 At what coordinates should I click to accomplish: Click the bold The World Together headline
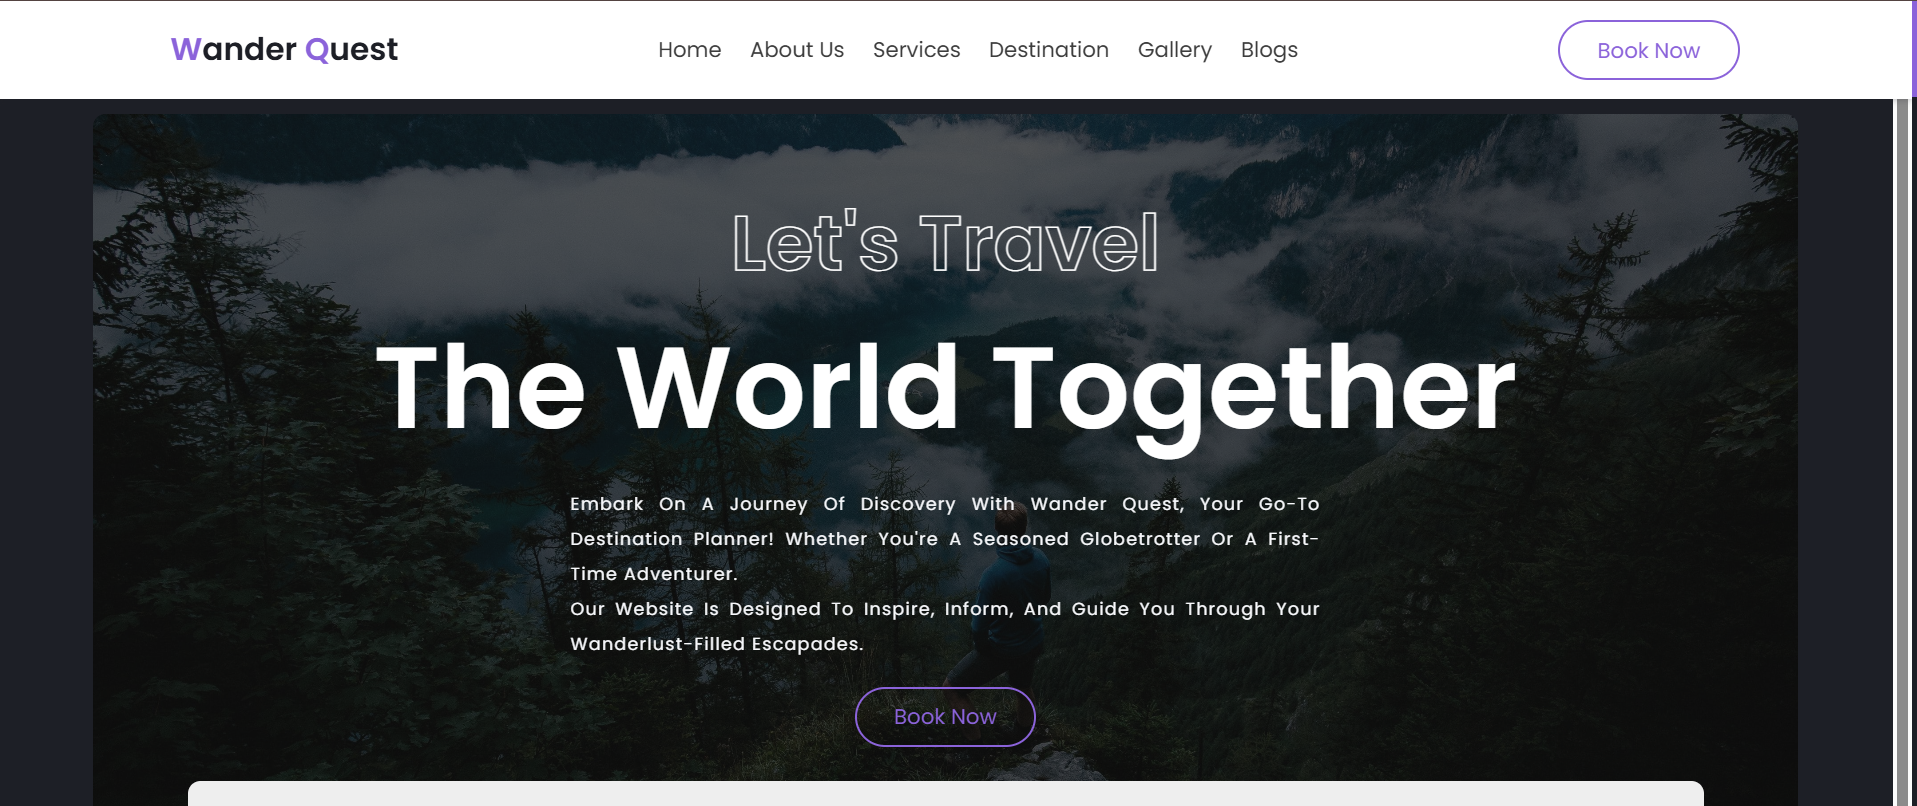pyautogui.click(x=945, y=390)
